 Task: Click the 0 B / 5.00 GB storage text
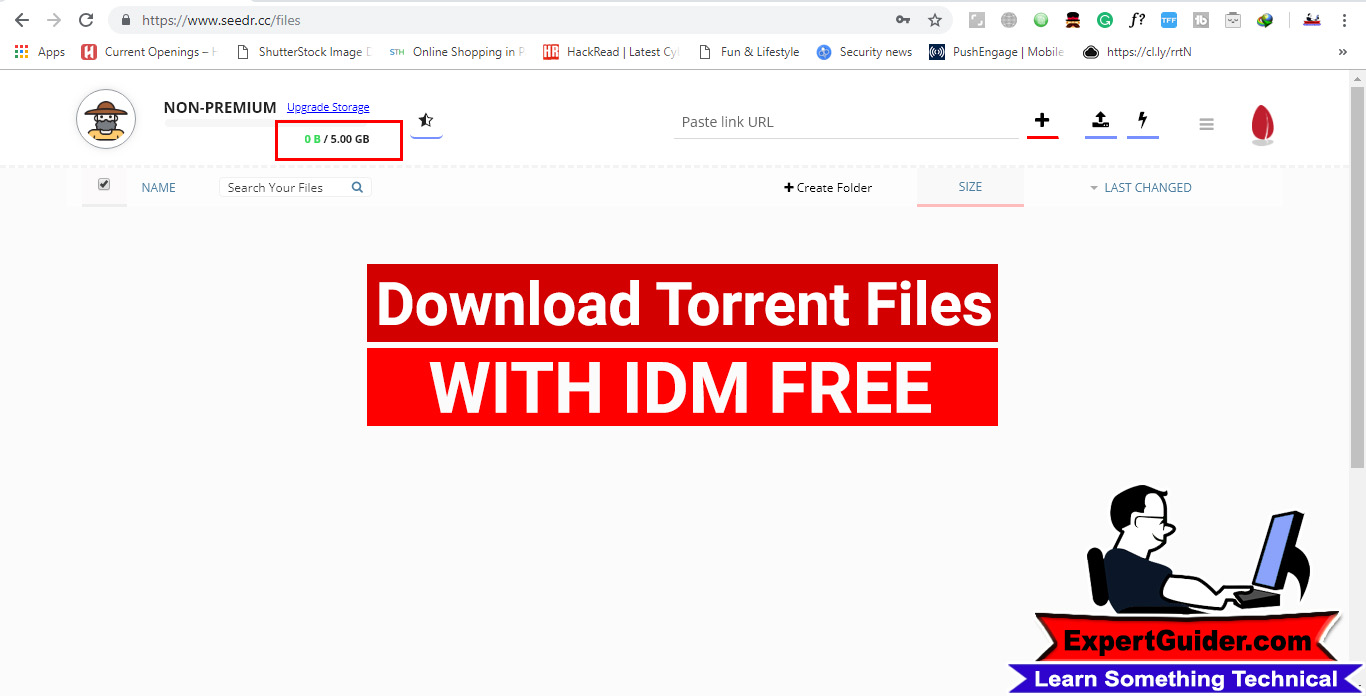337,139
